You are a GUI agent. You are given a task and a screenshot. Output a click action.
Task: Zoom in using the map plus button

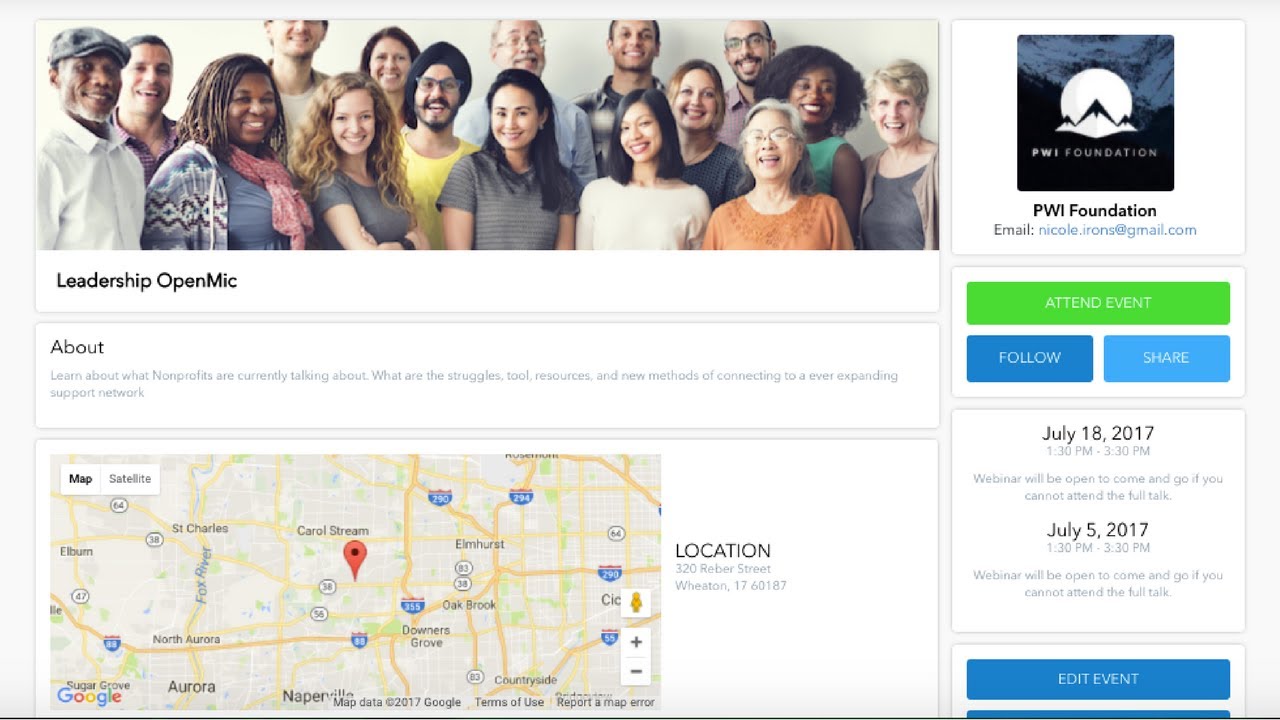pyautogui.click(x=635, y=642)
